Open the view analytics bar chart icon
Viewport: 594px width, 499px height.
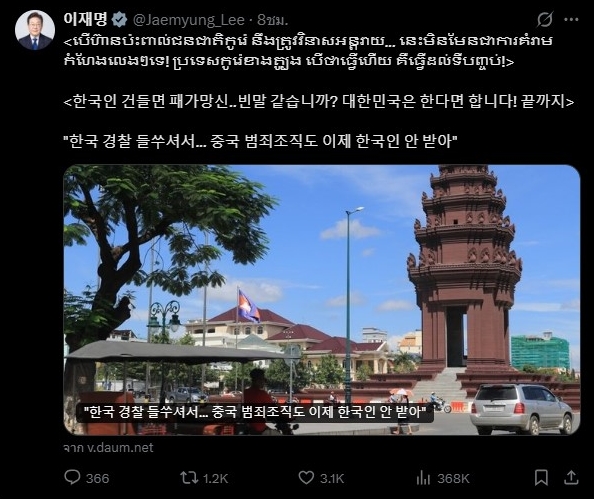[423, 478]
